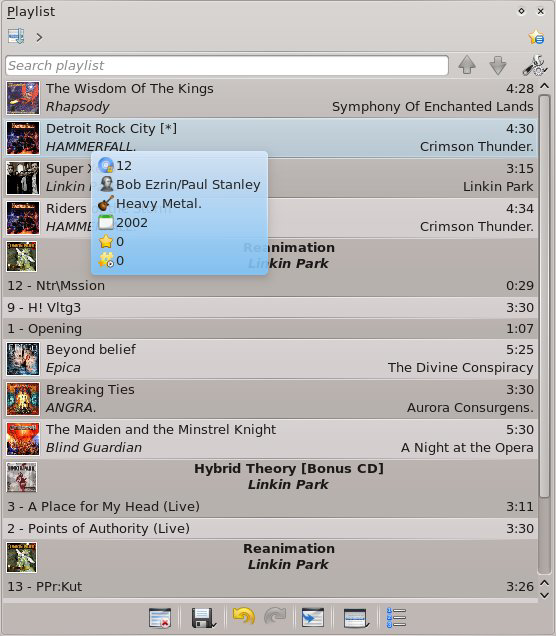The height and width of the screenshot is (636, 556).
Task: Click the clear playlist icon
Action: click(160, 618)
